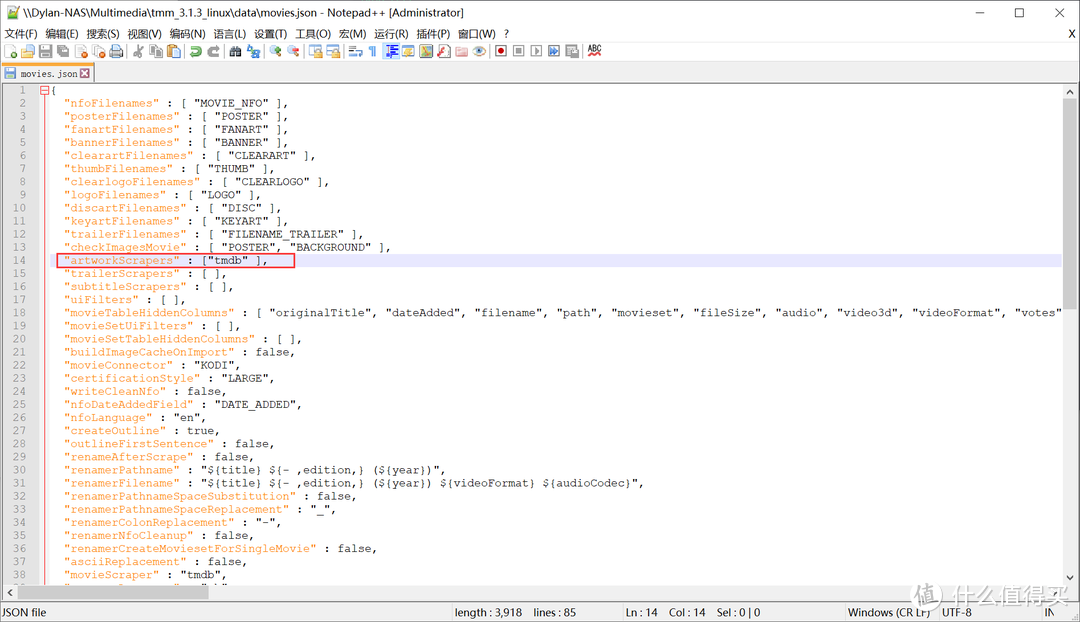Open the 视图(V) menu
Image resolution: width=1080 pixels, height=622 pixels.
coord(144,34)
